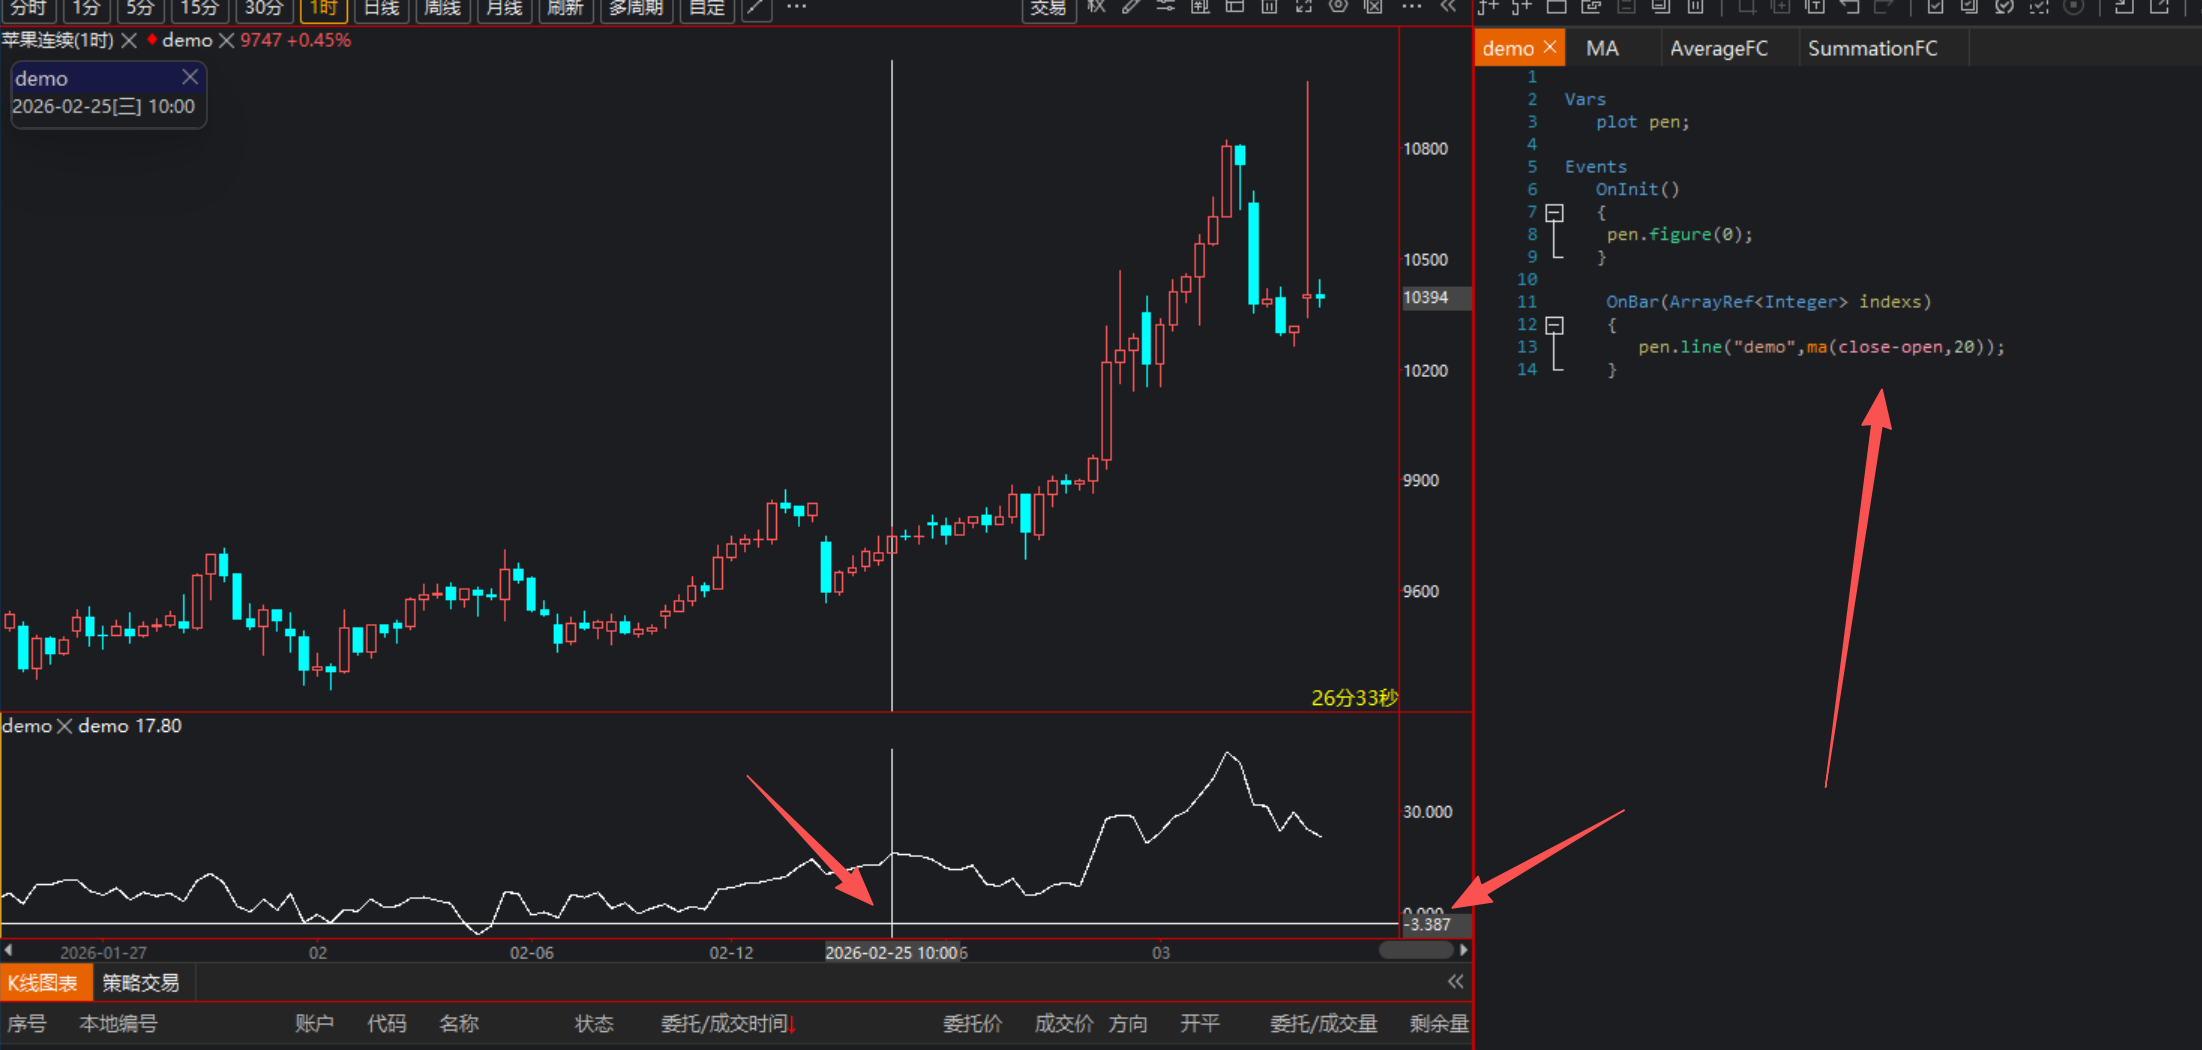
Task: Click the 刷新 refresh button
Action: pyautogui.click(x=565, y=8)
